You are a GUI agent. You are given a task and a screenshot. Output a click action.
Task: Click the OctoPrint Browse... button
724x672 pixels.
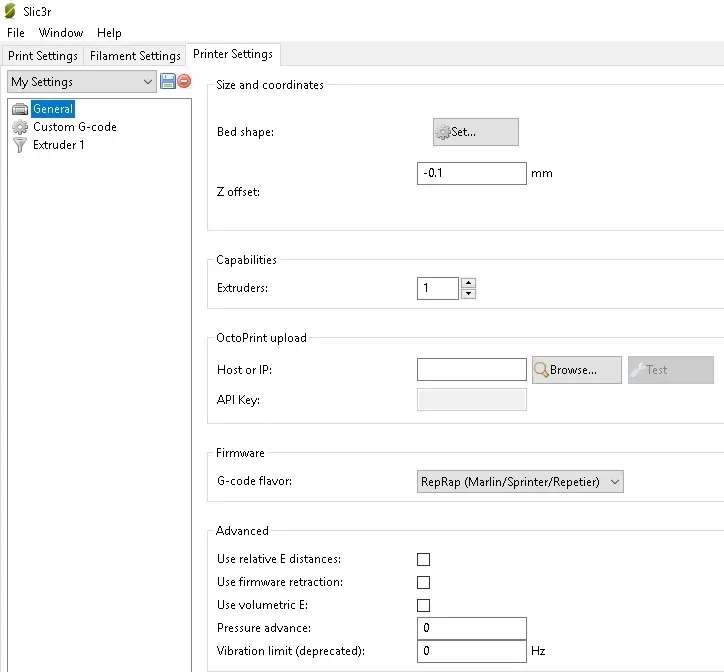click(x=577, y=370)
